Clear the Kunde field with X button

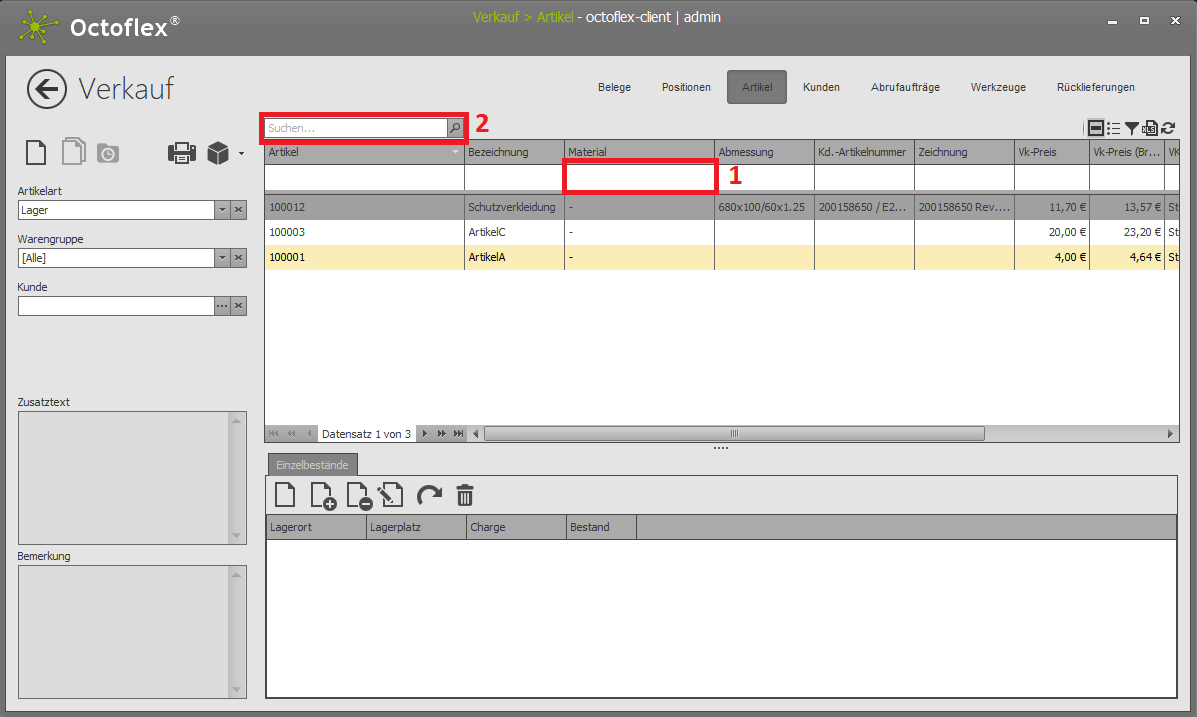[239, 306]
